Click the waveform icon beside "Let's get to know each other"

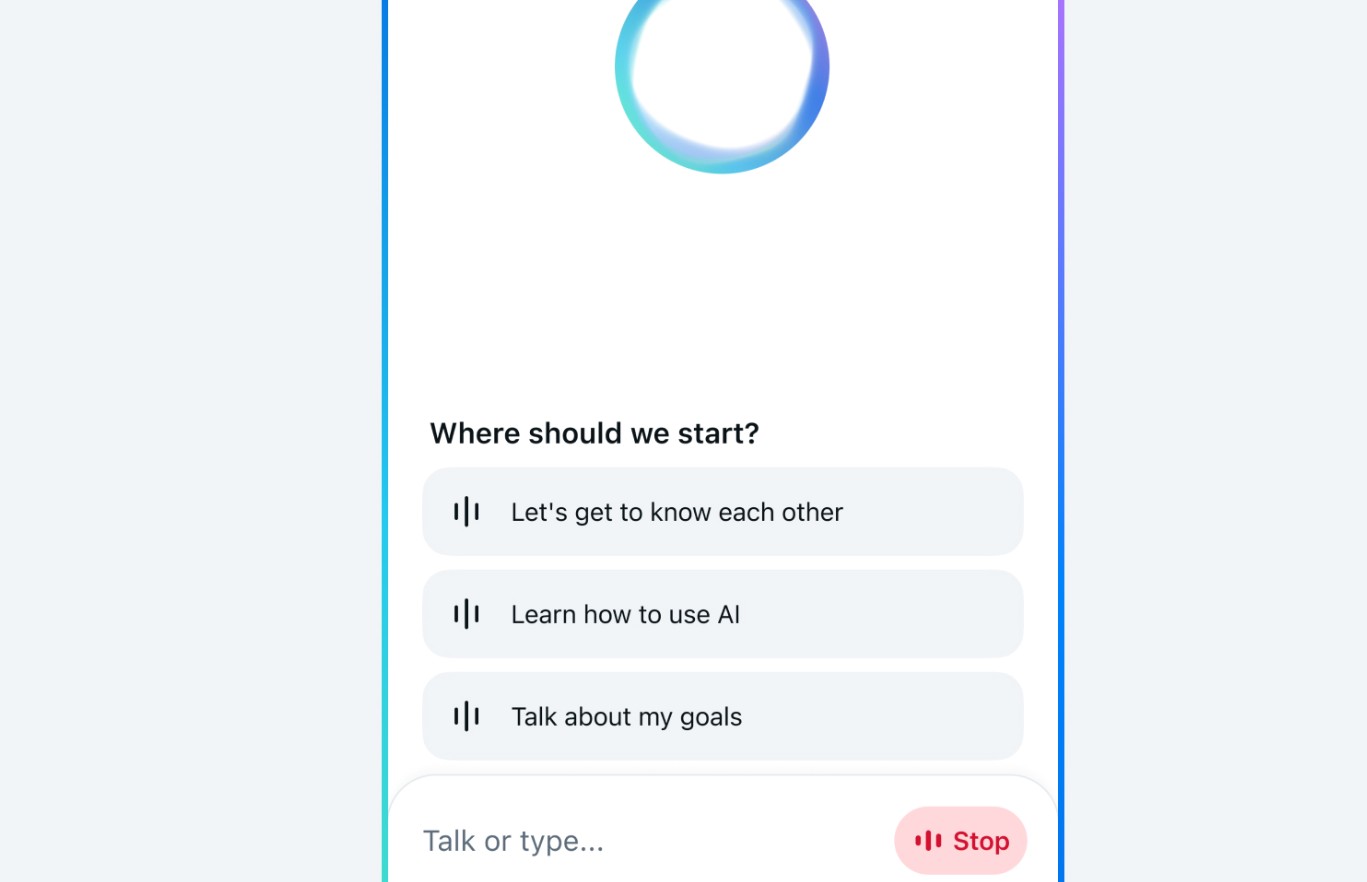[x=466, y=512]
